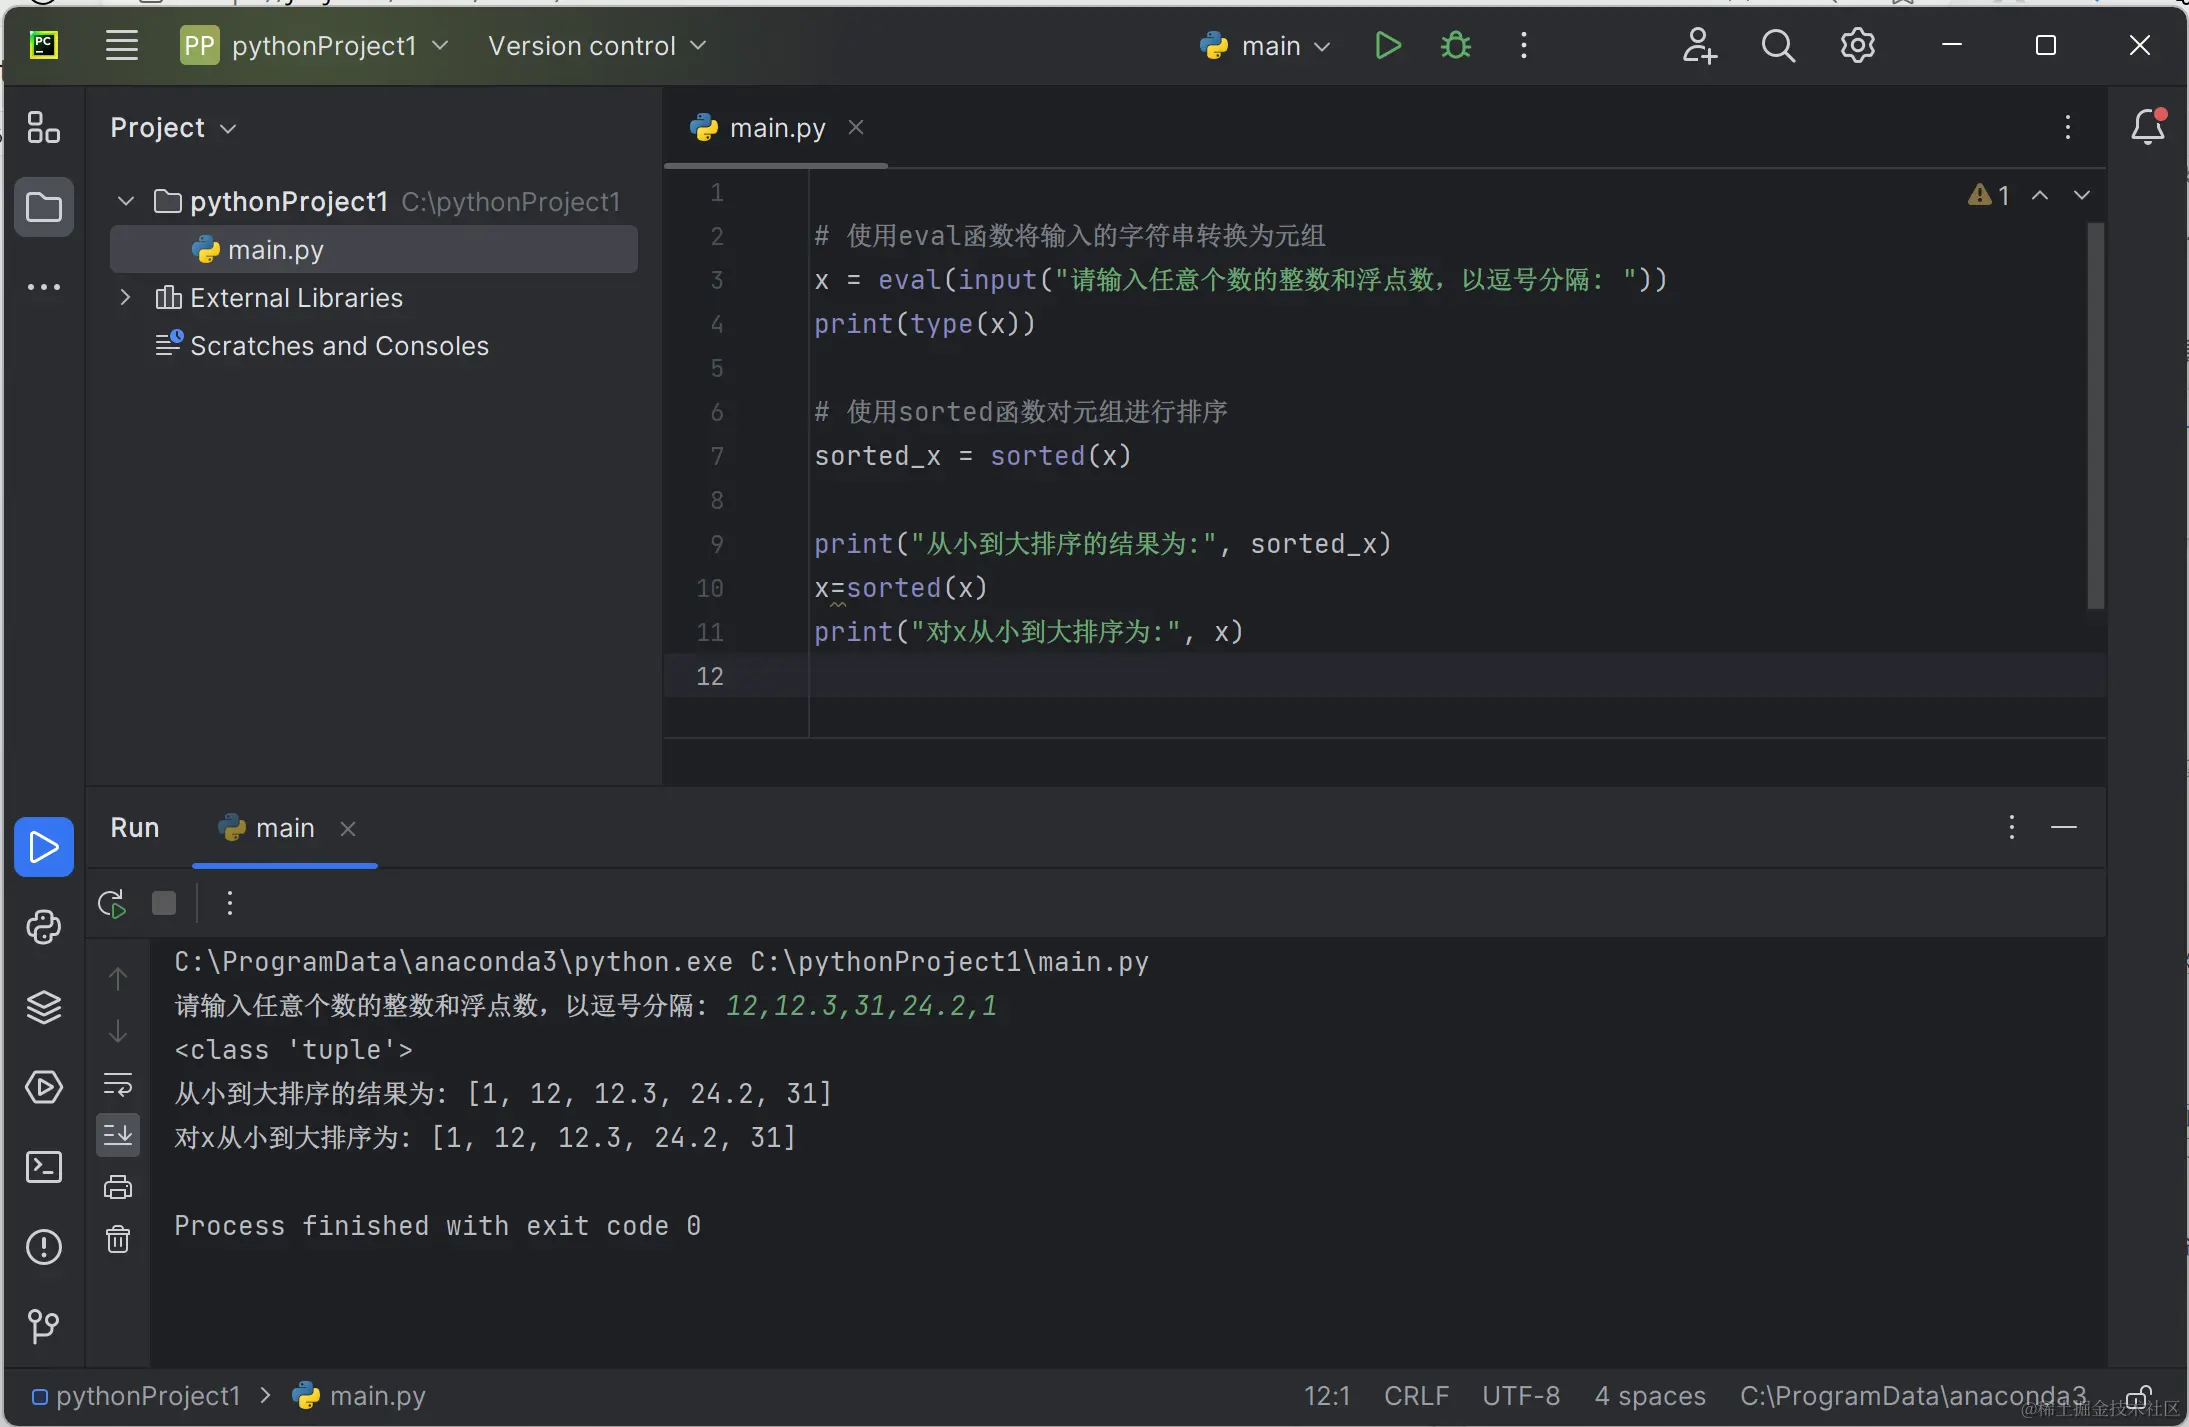2189x1427 pixels.
Task: Run the main configuration with green play button
Action: coord(1387,46)
